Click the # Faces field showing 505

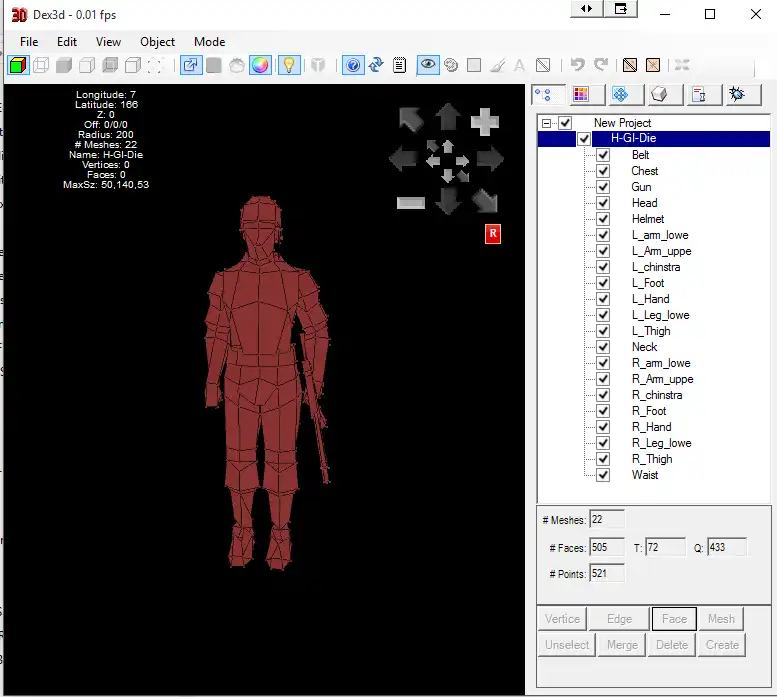coord(607,547)
